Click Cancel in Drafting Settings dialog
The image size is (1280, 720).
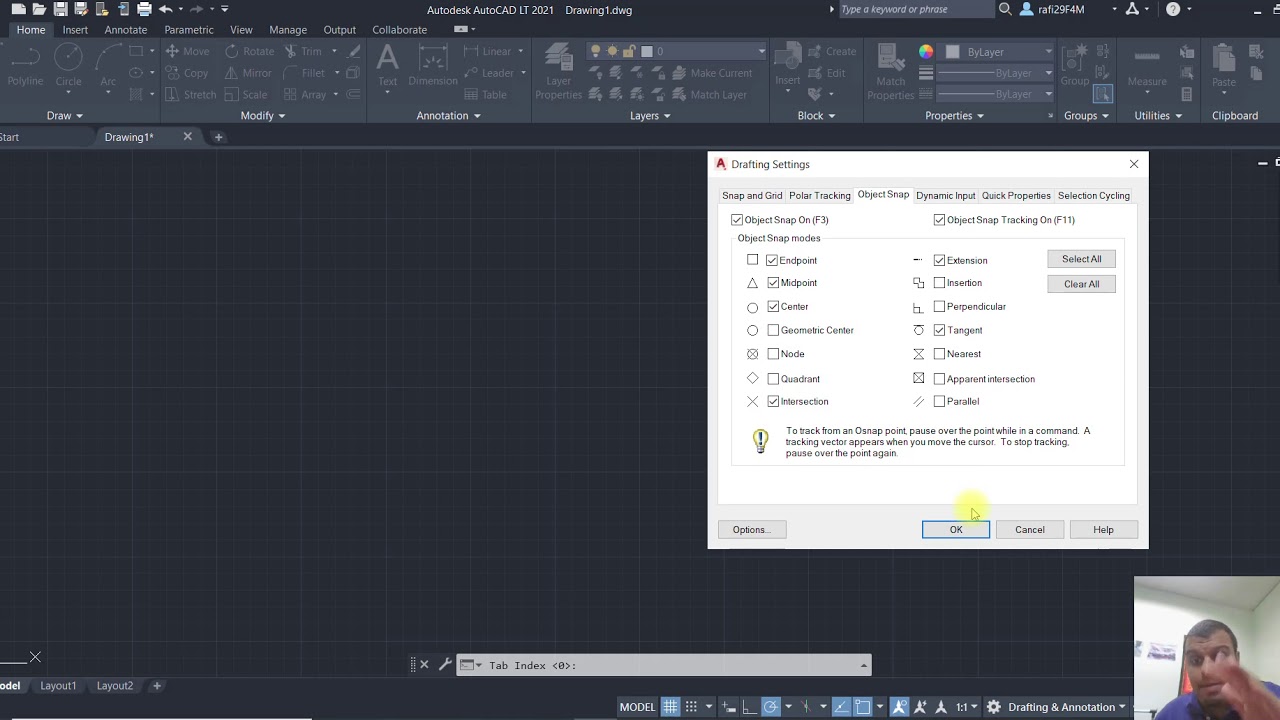tap(1030, 530)
